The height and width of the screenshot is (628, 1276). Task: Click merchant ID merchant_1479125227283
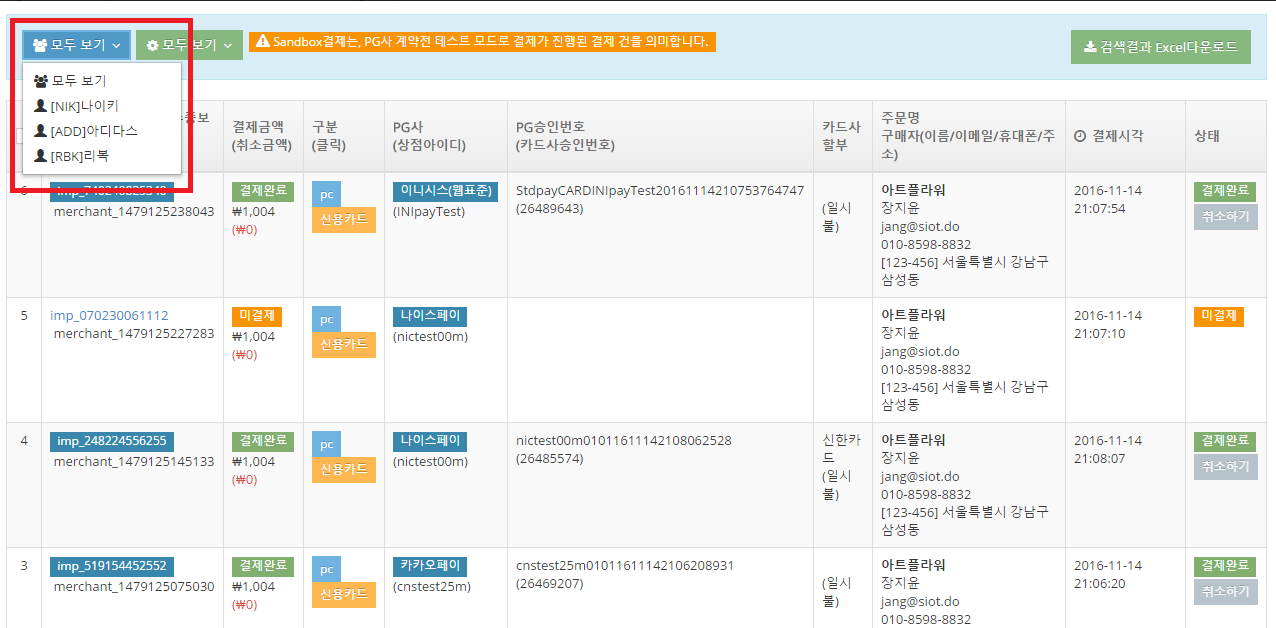click(134, 334)
